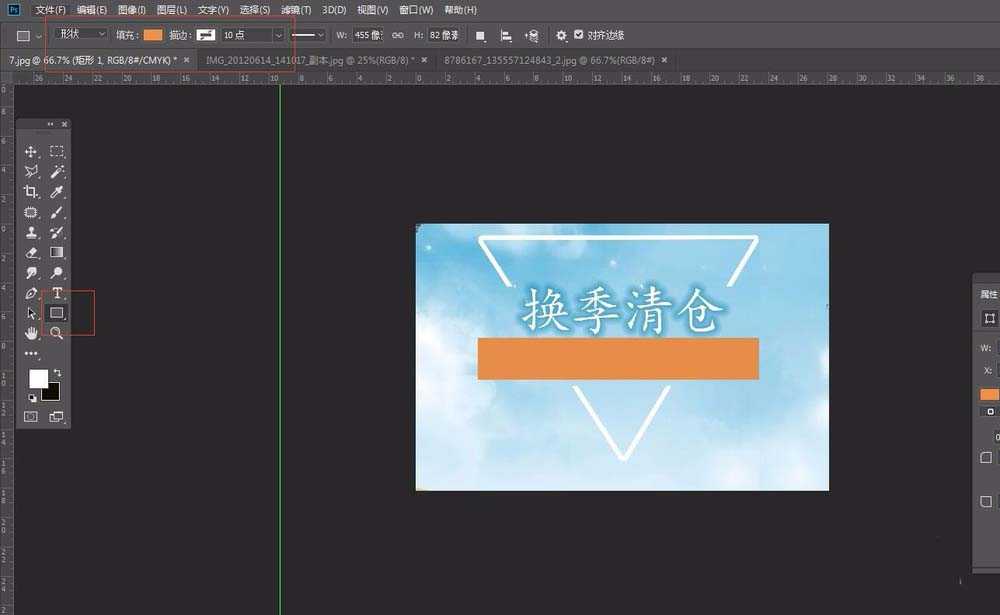Select the Zoom tool
Viewport: 1000px width, 615px height.
point(57,333)
